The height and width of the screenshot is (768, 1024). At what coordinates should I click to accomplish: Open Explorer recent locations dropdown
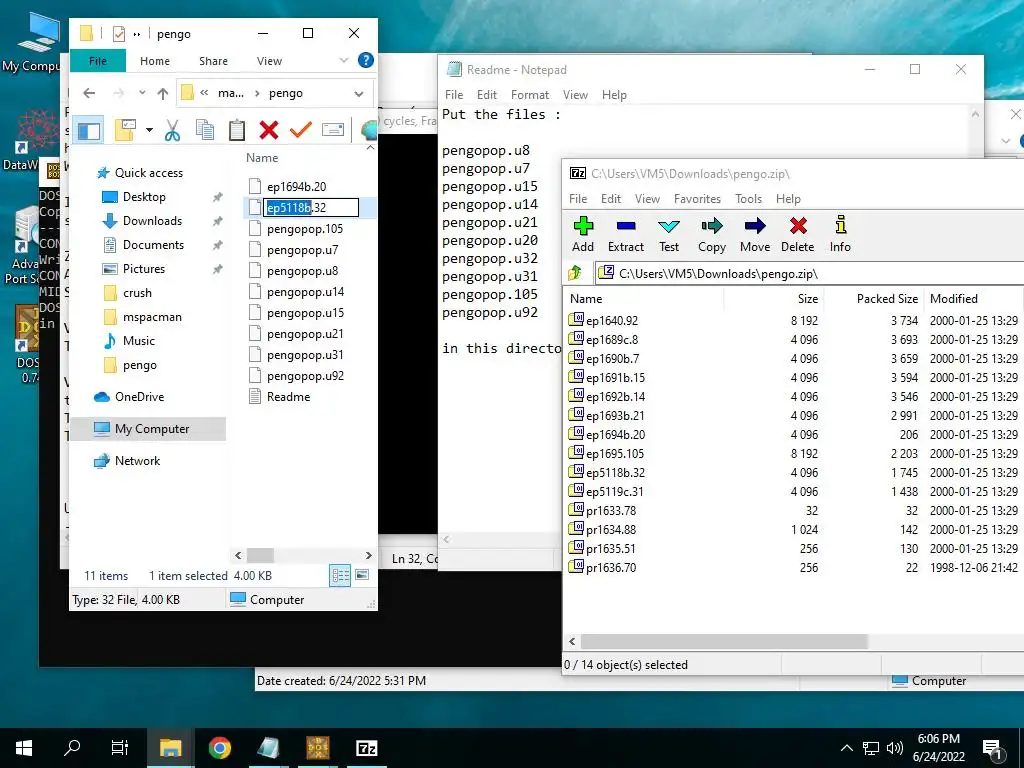142,93
